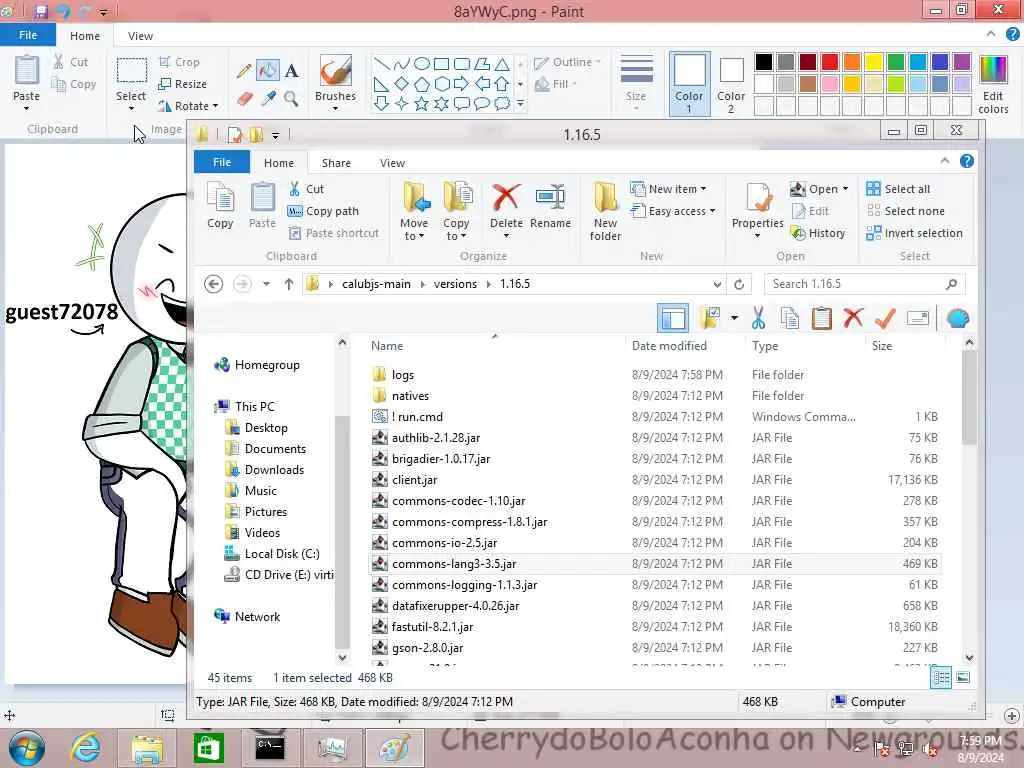
Task: Click the orange checkmark icon in command bar
Action: (x=885, y=318)
